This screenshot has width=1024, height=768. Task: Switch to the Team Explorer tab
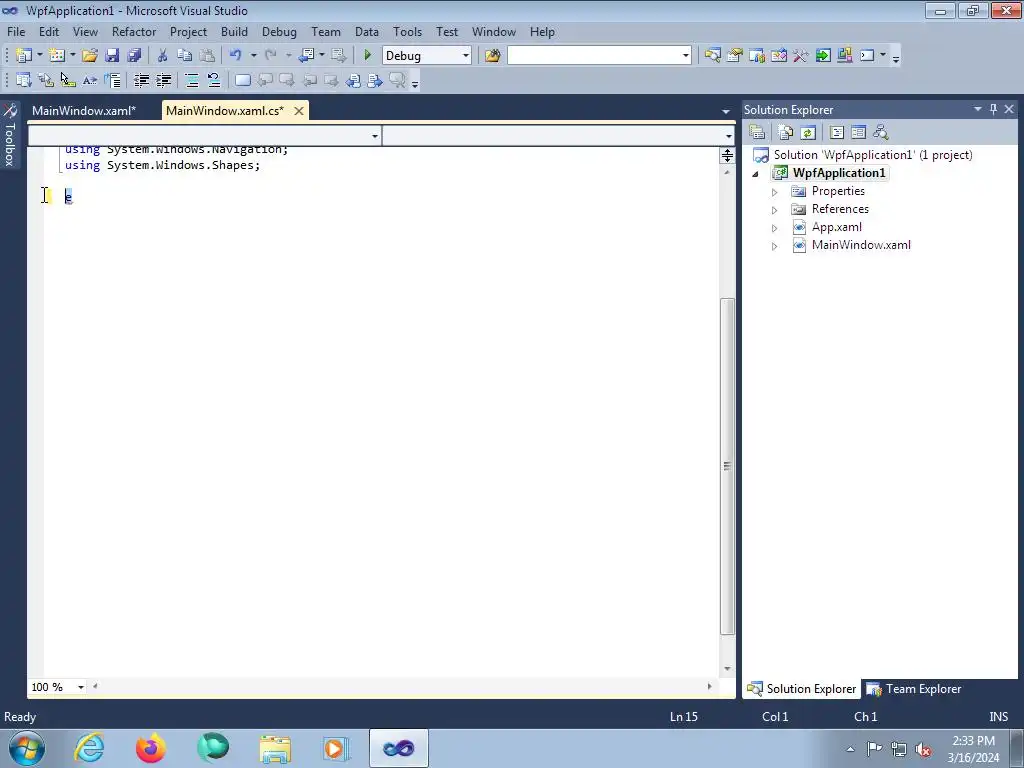[914, 689]
